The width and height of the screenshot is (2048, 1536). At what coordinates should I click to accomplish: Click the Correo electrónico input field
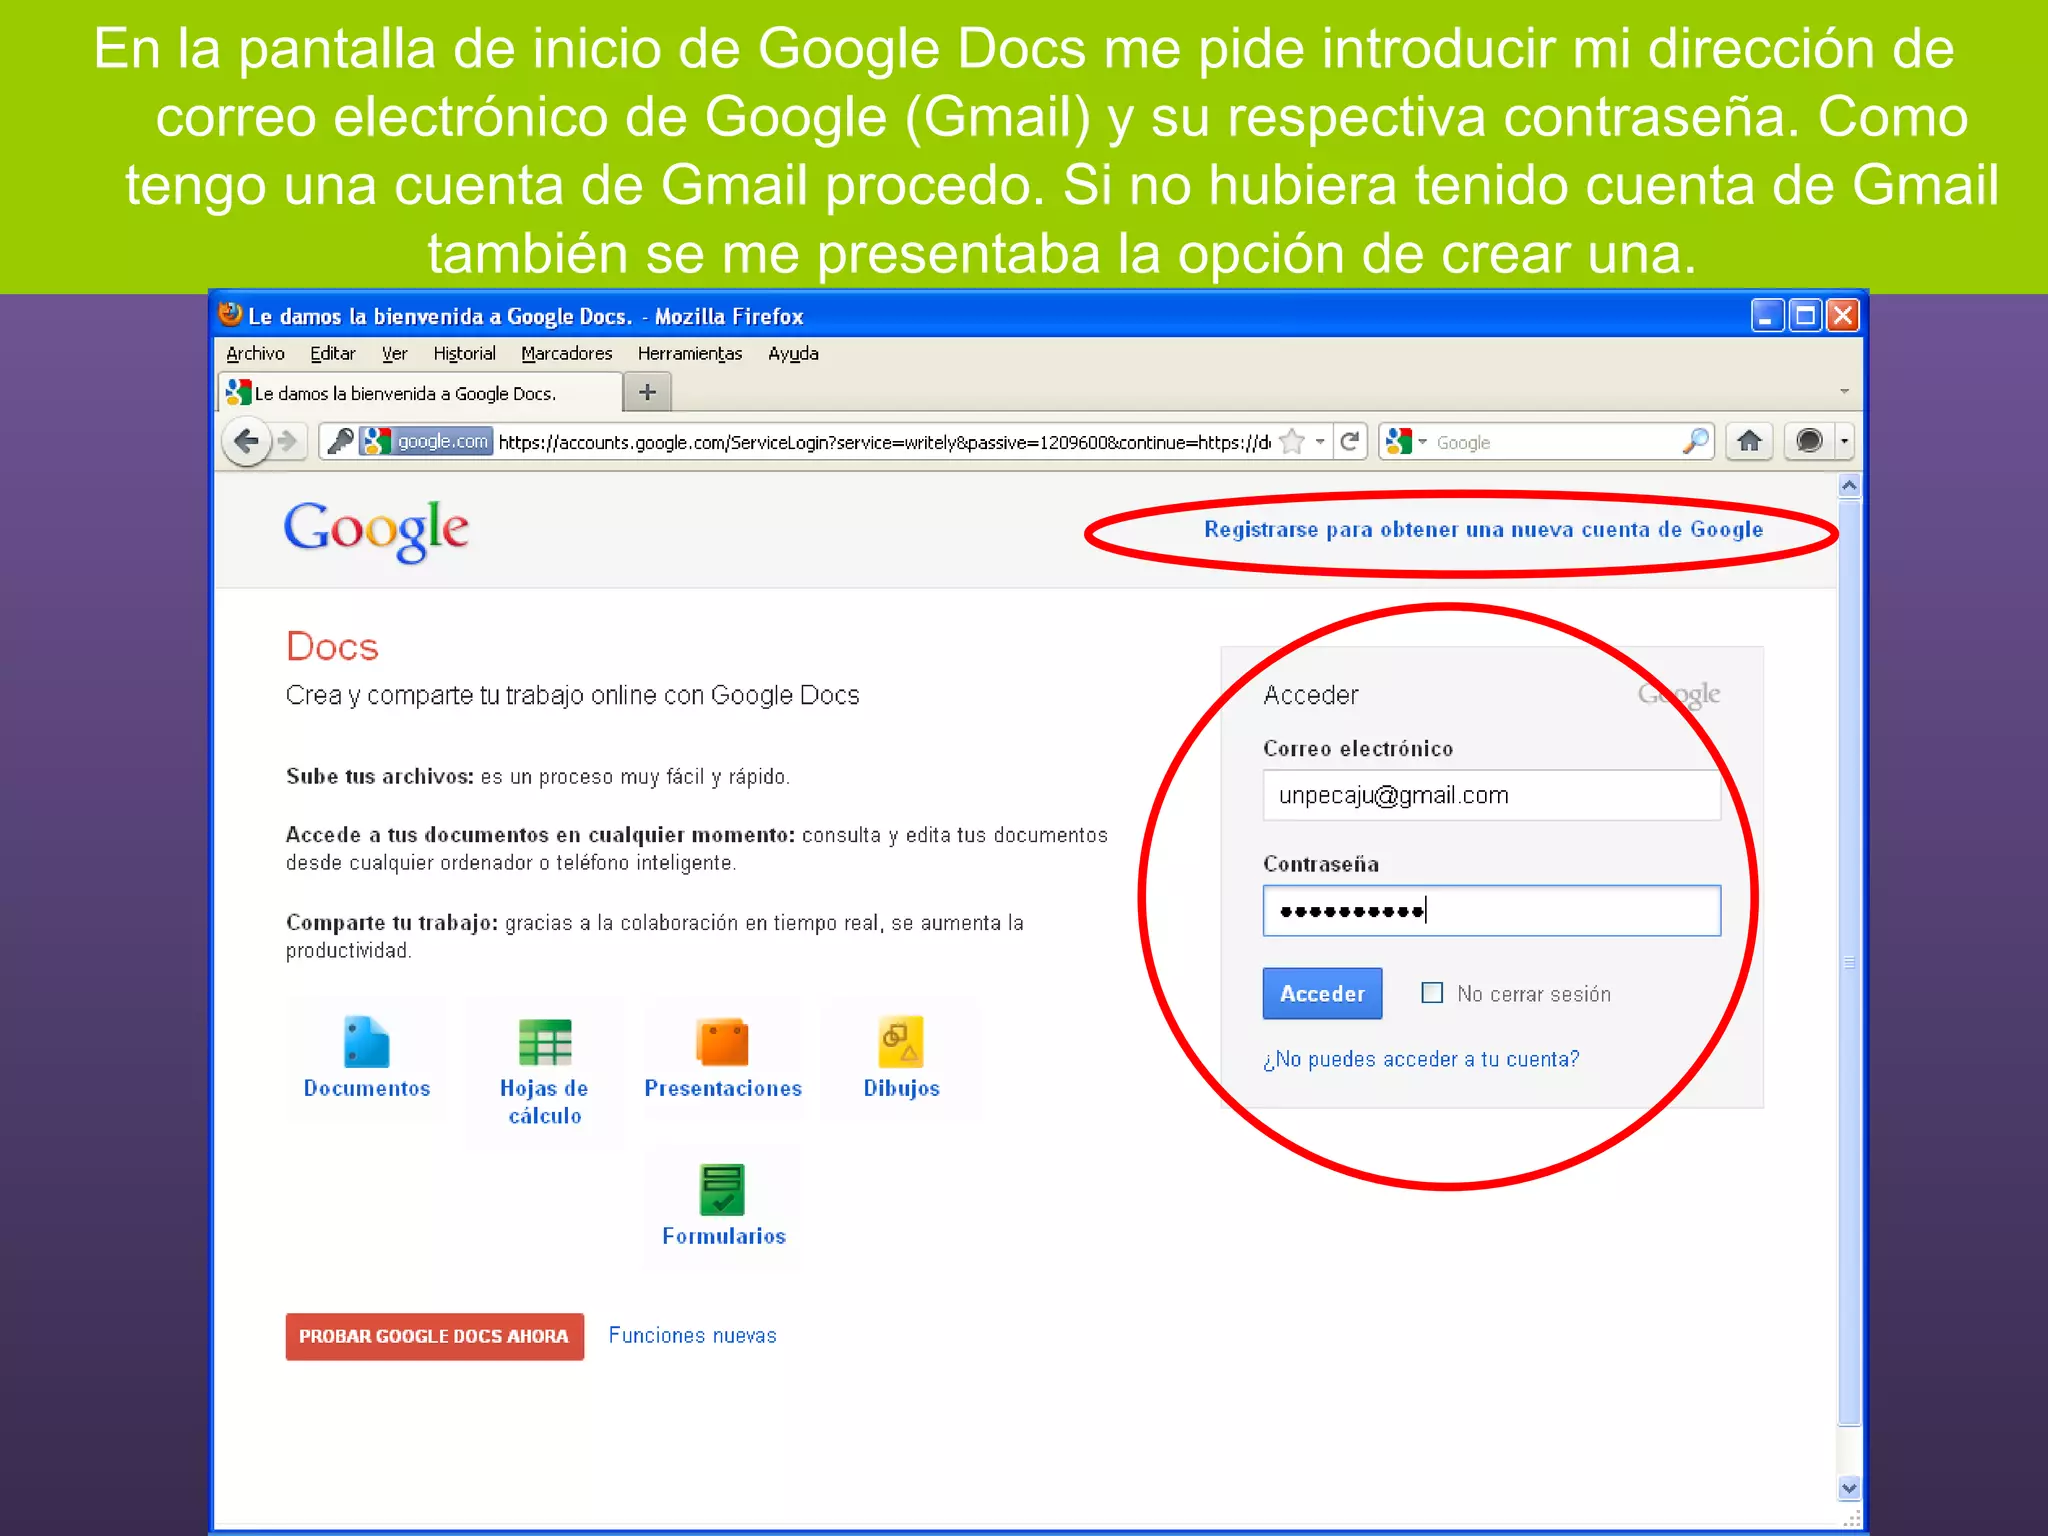[x=1491, y=795]
